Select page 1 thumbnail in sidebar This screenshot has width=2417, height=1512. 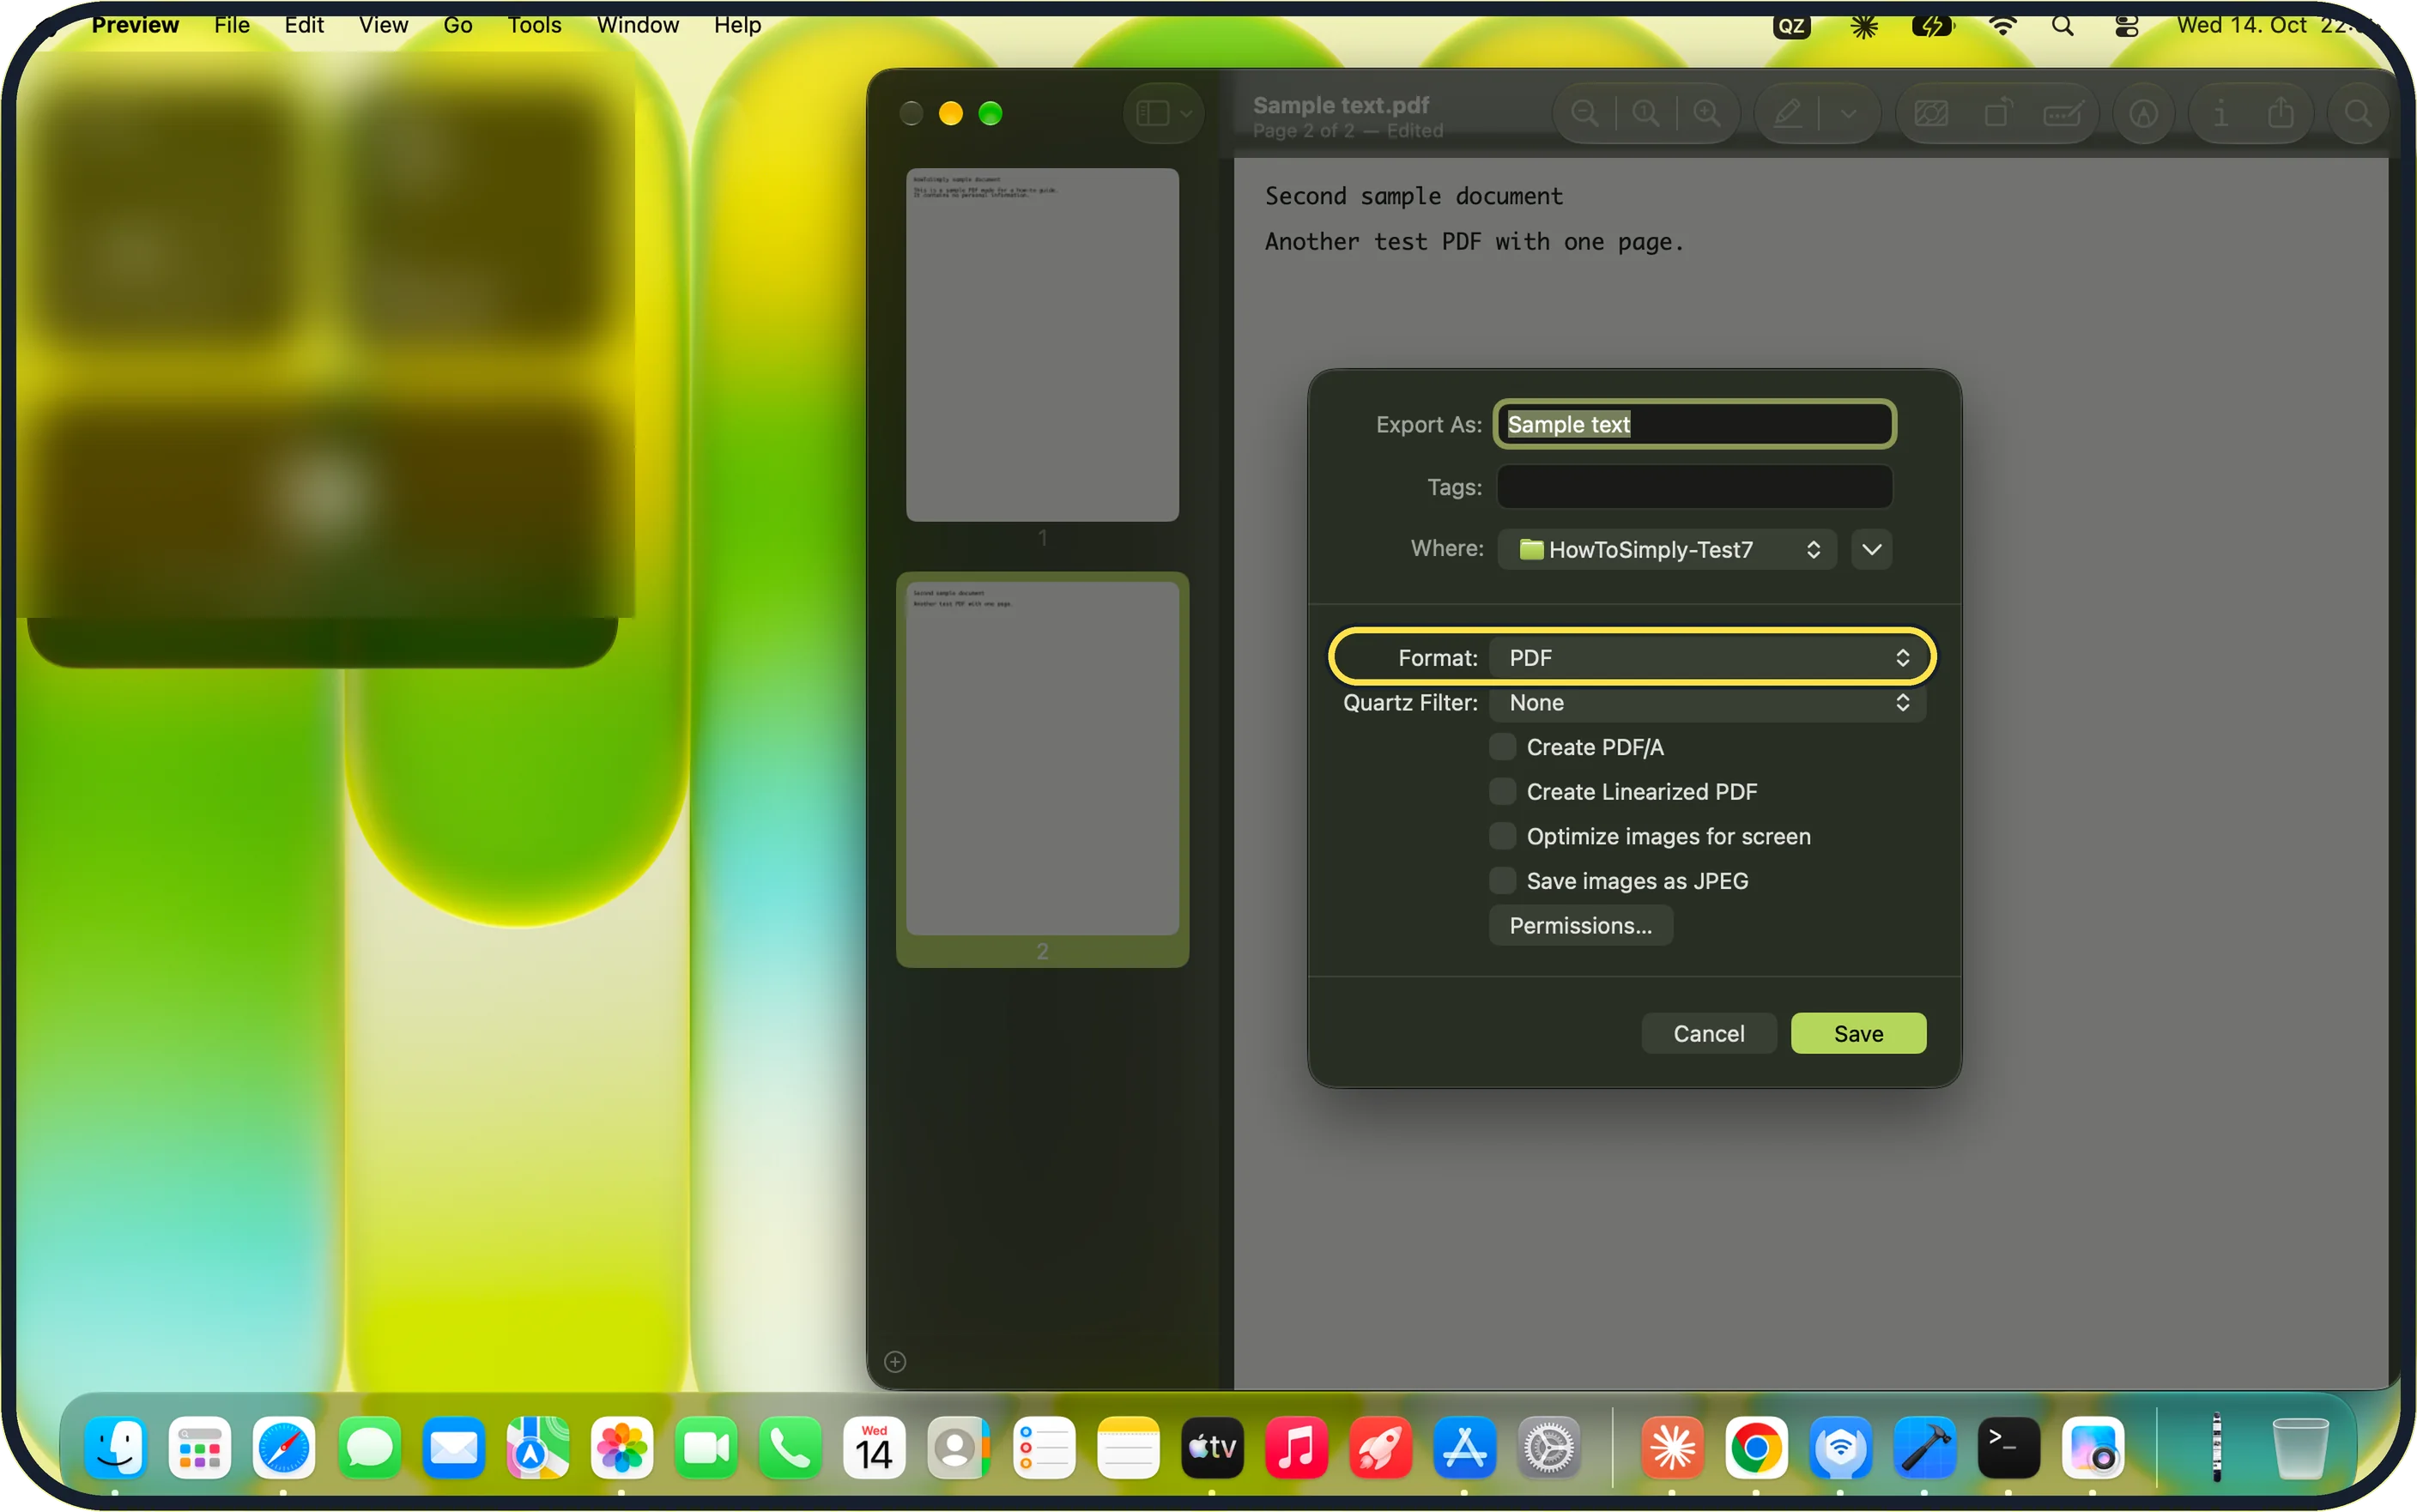[1042, 344]
